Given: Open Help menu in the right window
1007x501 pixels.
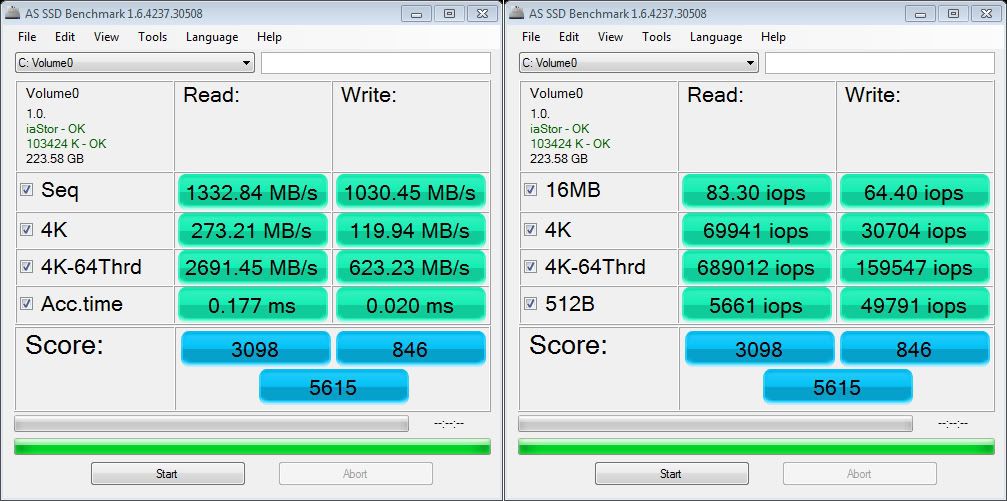Looking at the screenshot, I should click(x=773, y=37).
